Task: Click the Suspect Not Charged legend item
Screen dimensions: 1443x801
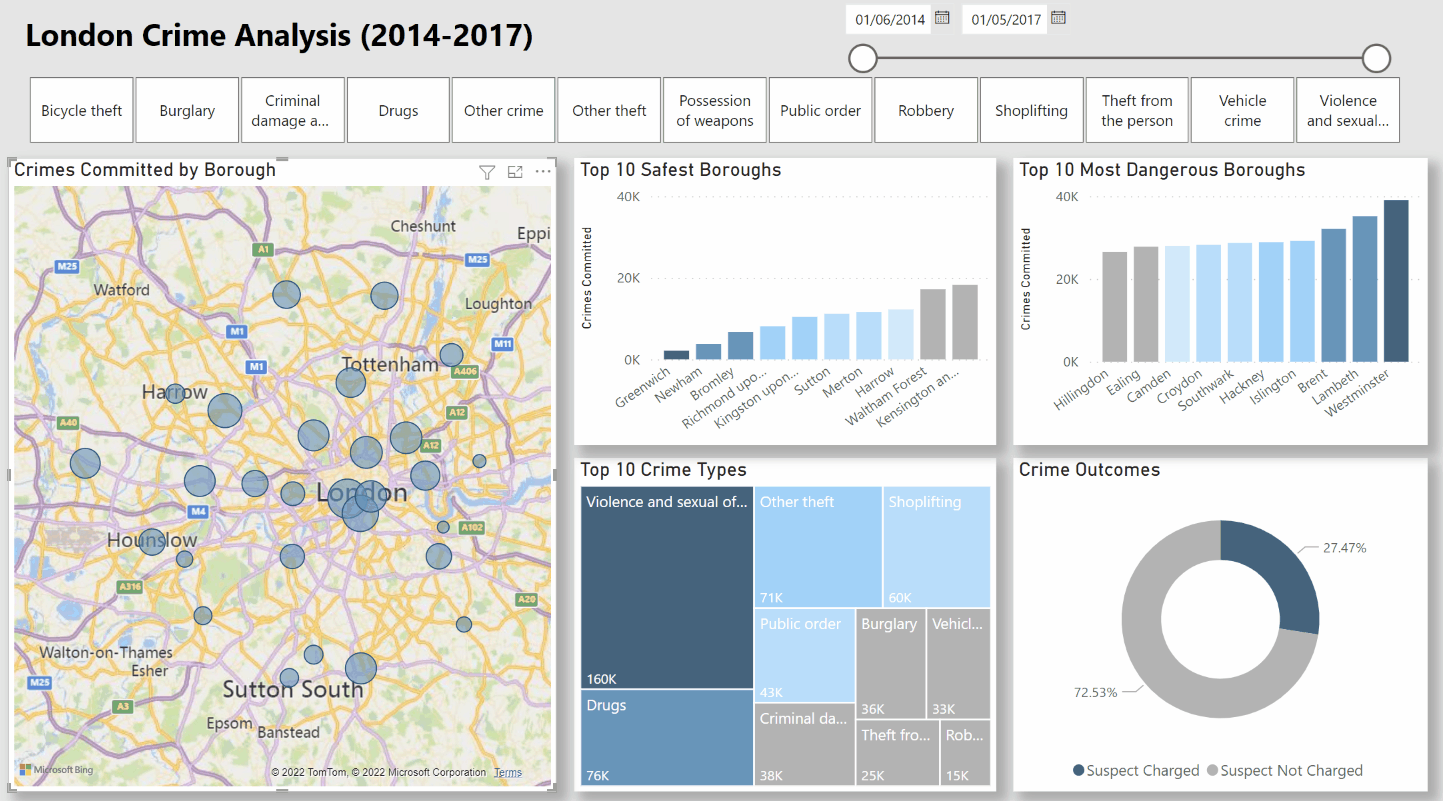Action: [x=1285, y=770]
